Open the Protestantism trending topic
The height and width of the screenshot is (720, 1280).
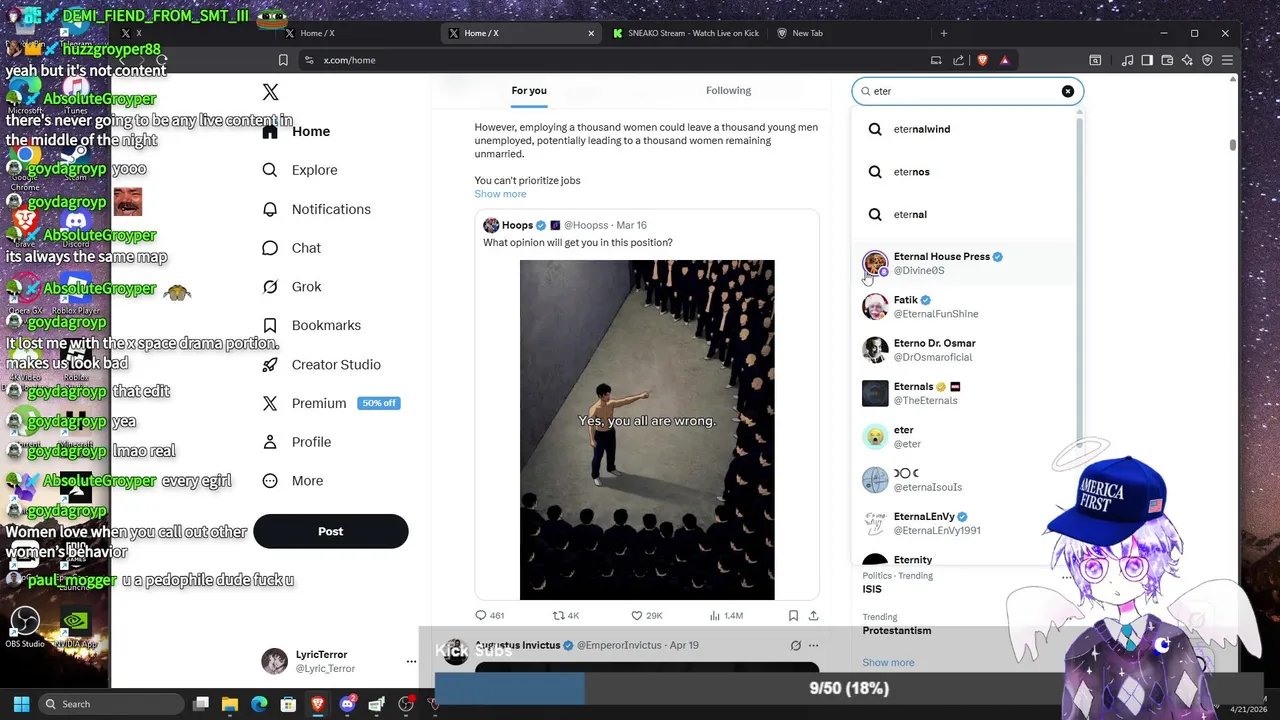[897, 631]
